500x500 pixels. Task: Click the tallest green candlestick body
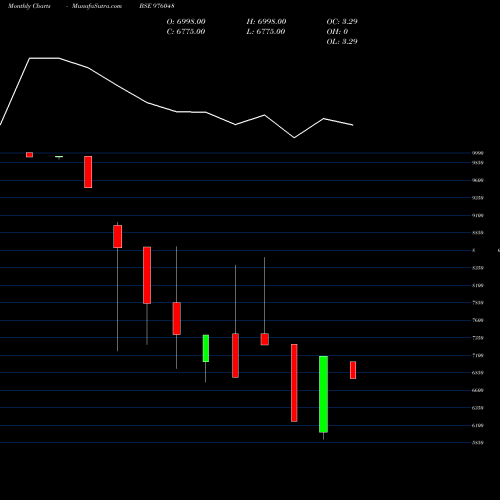[323, 394]
